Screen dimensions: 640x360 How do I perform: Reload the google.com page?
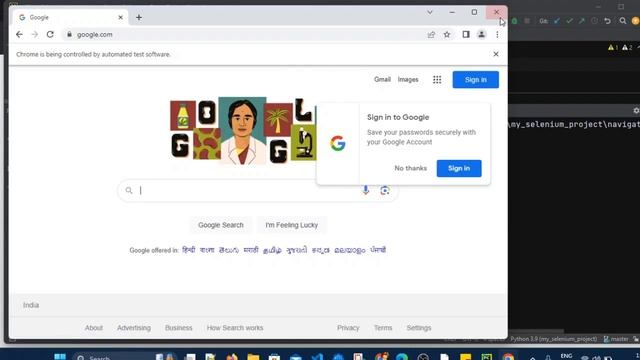tap(50, 35)
